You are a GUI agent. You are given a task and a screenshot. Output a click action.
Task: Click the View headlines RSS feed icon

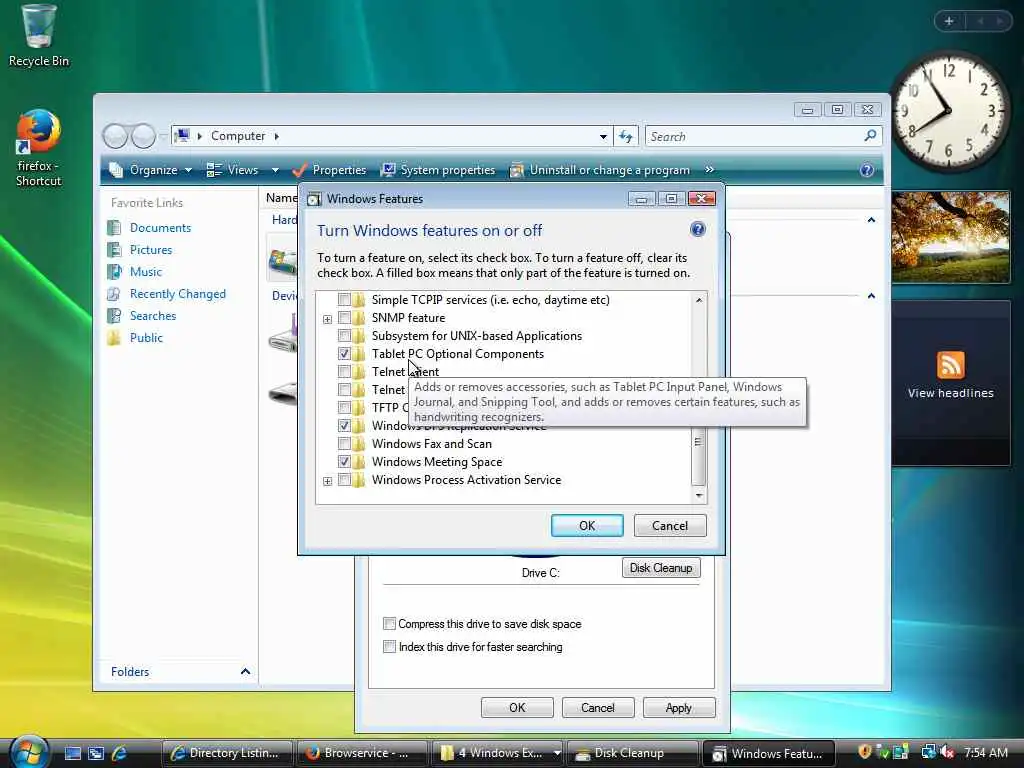click(950, 364)
